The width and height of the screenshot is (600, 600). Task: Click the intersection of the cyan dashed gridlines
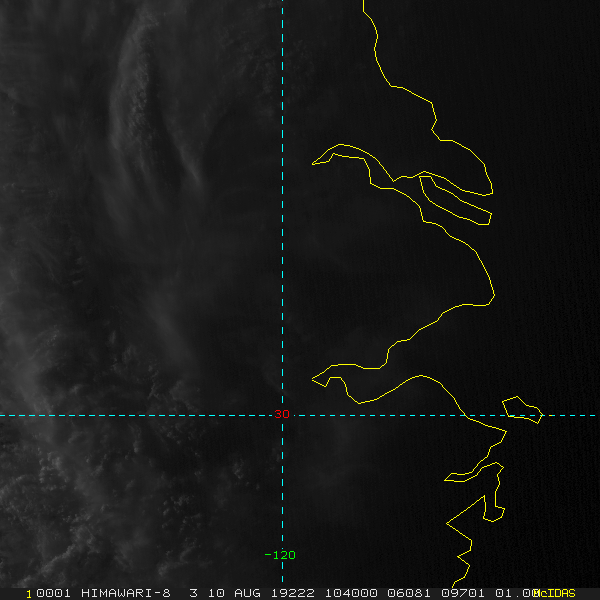click(x=282, y=415)
